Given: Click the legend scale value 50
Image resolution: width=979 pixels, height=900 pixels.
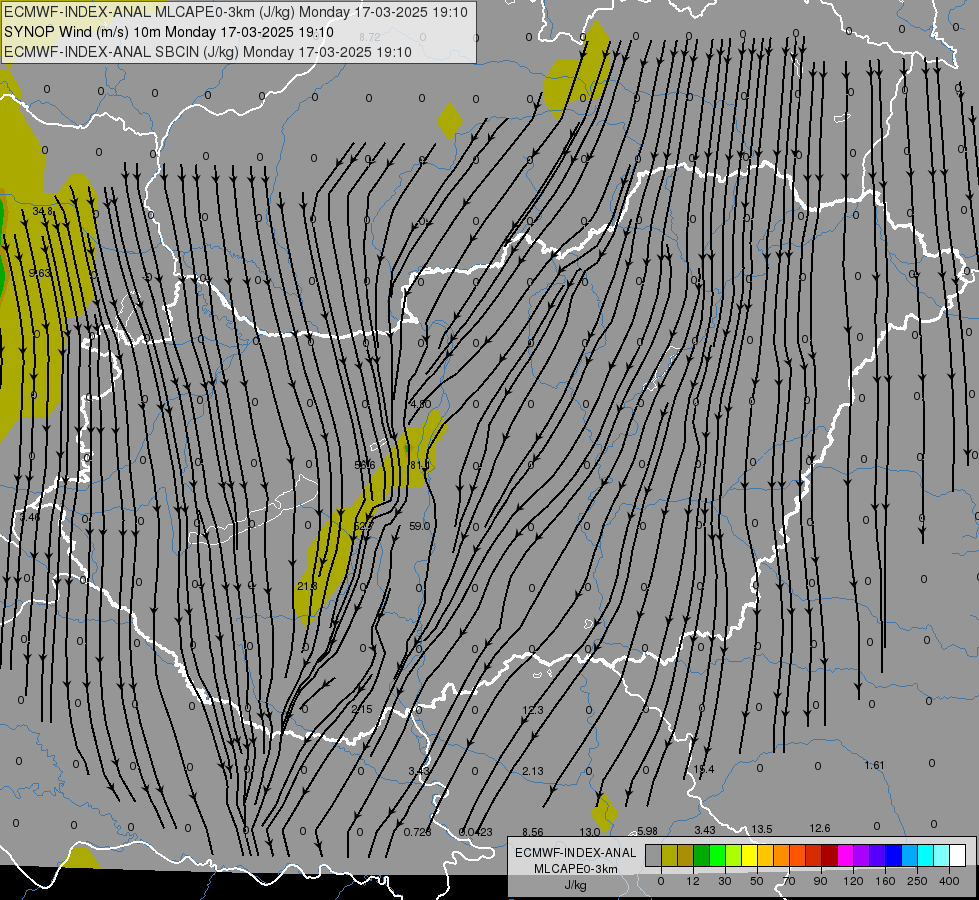Looking at the screenshot, I should pyautogui.click(x=757, y=881).
